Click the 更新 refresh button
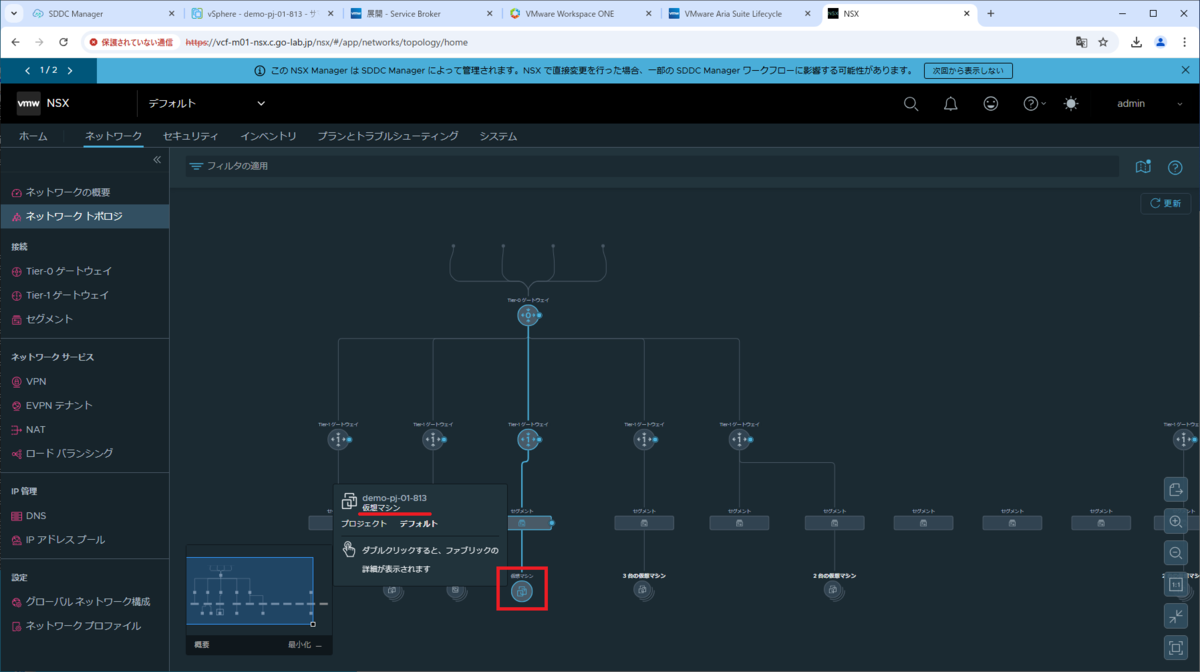 tap(1166, 203)
